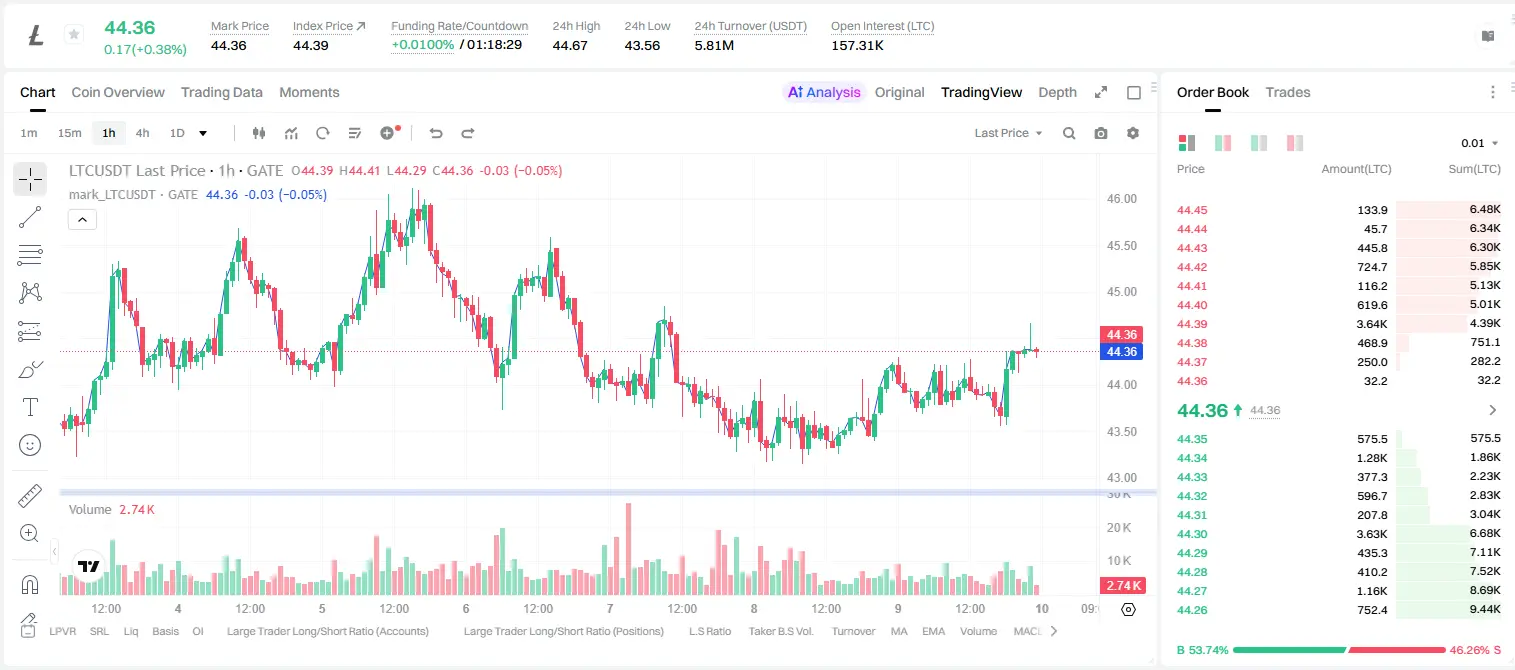Select the text annotation tool
Screen dimensions: 1515x670
coord(30,407)
